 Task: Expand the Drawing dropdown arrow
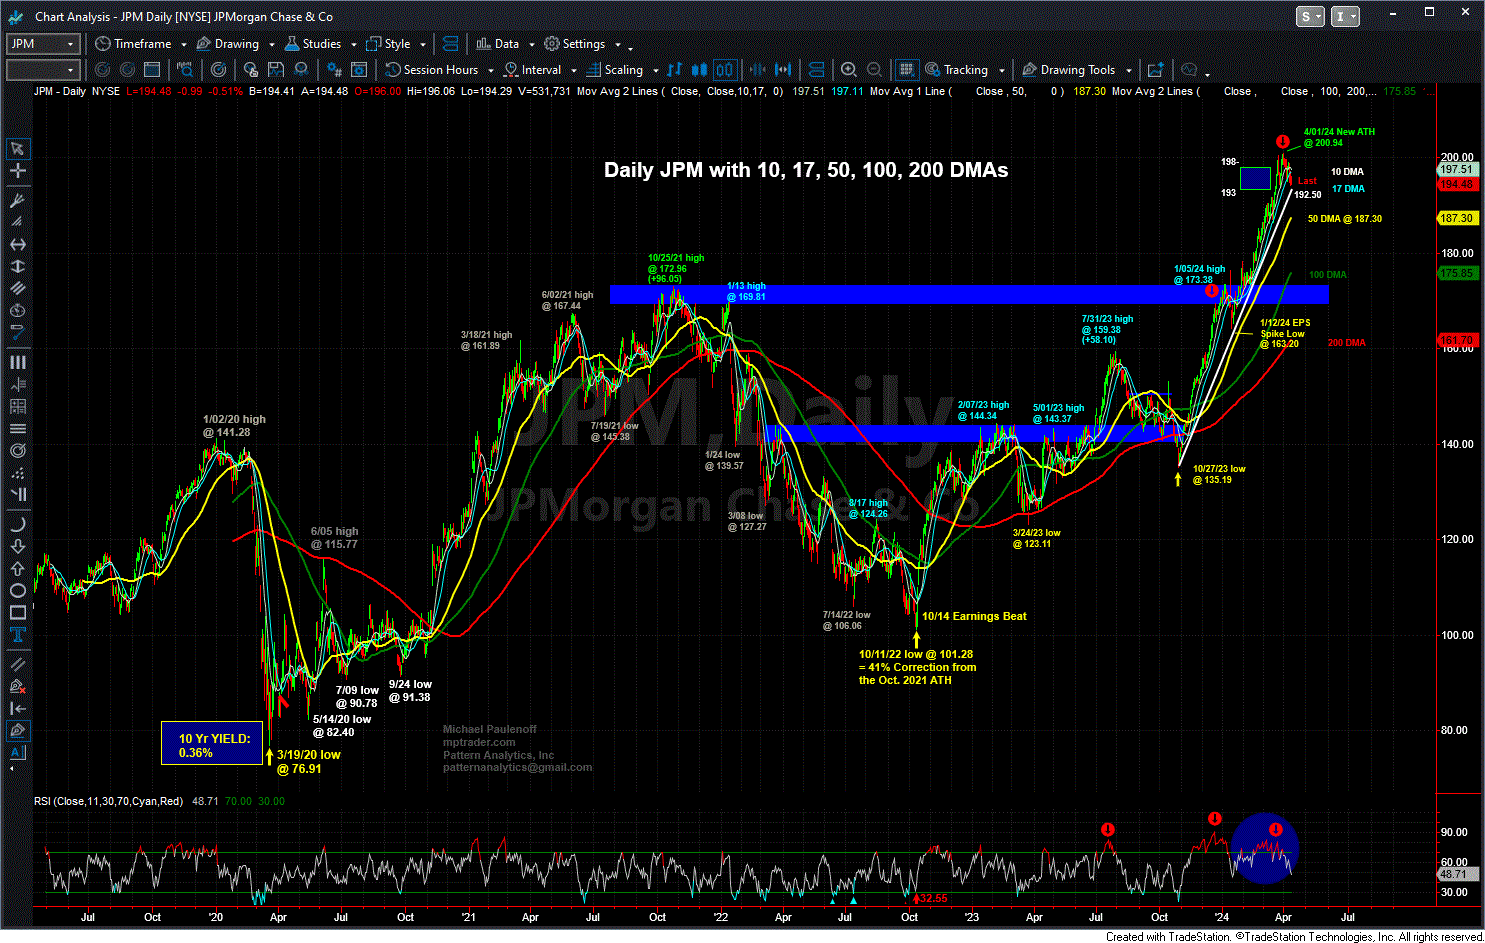[272, 44]
